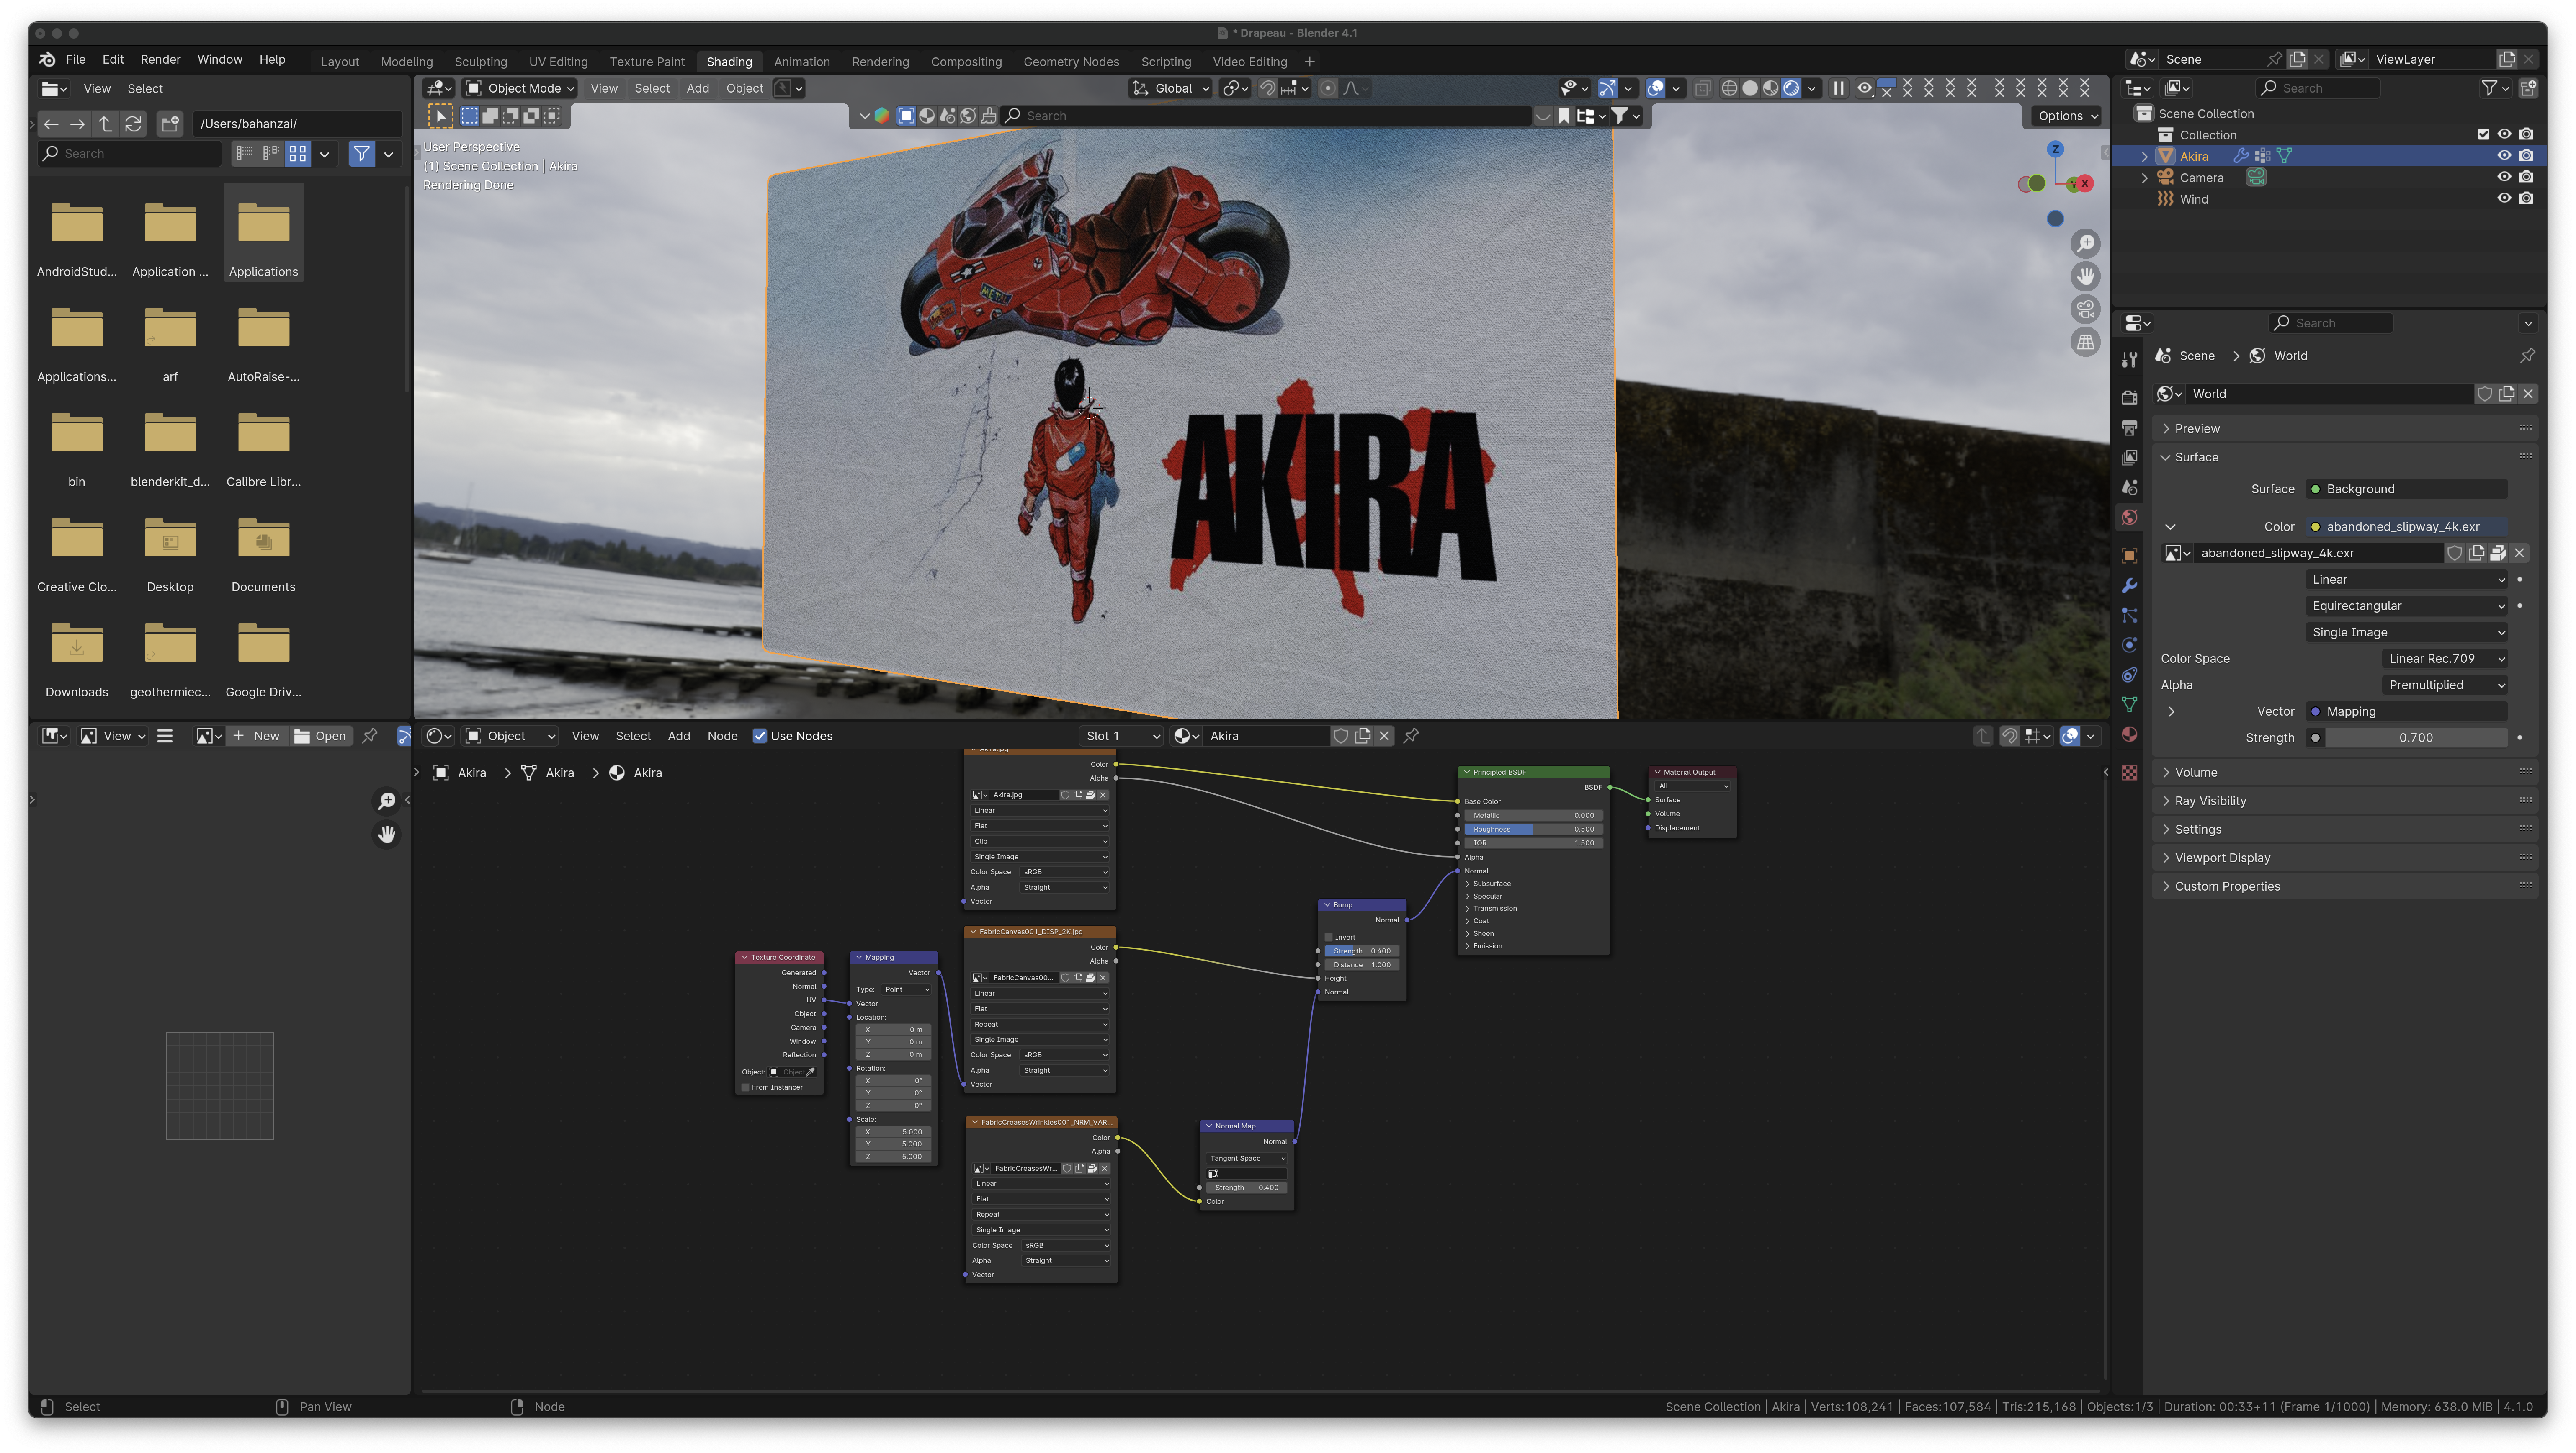2576x1453 pixels.
Task: Open Object menu in 3D viewport header
Action: [x=744, y=88]
